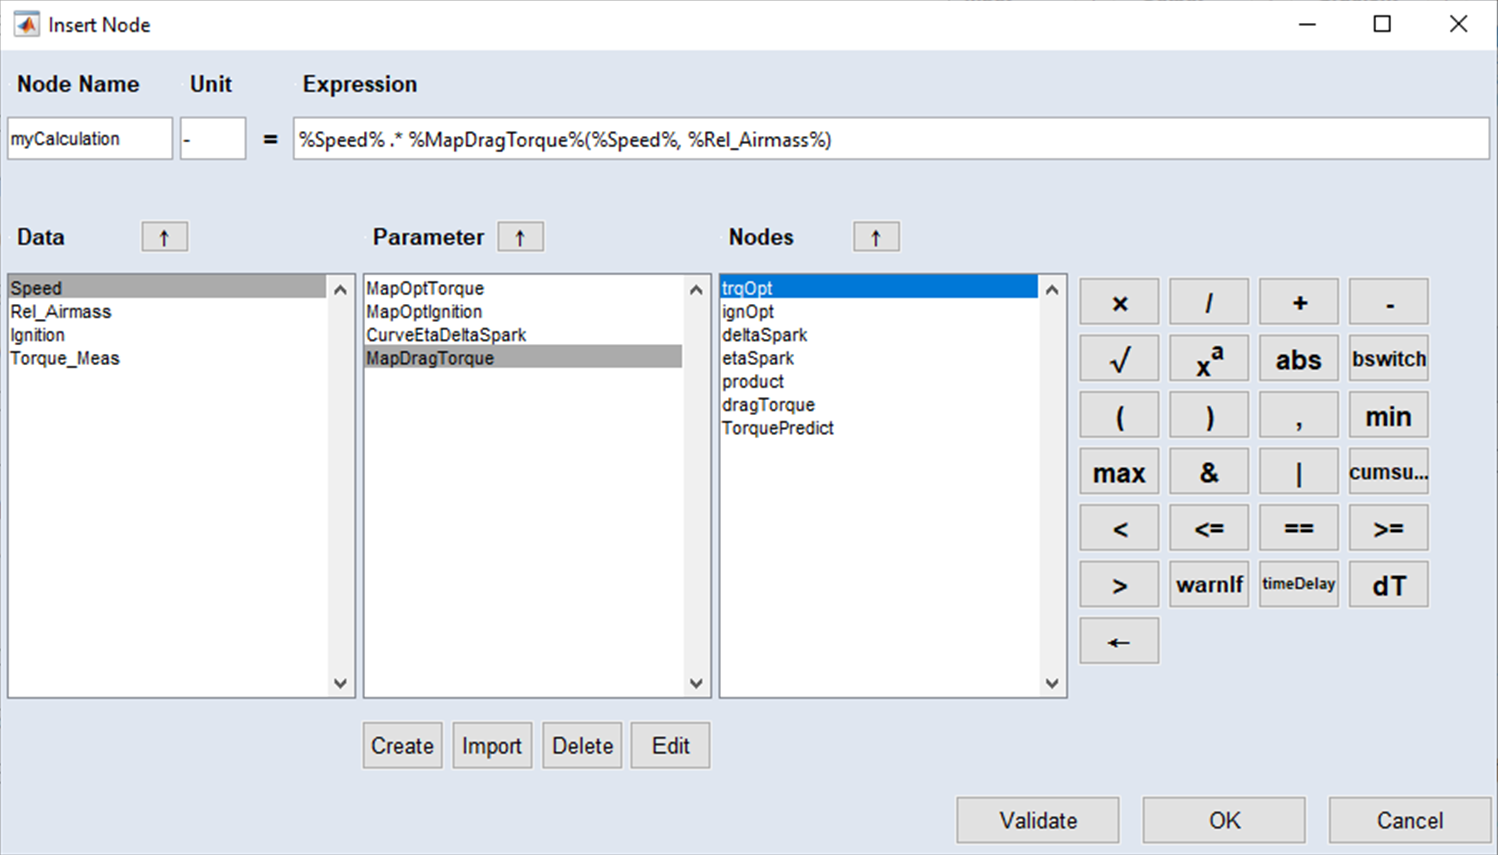Select TorquePredict in the Nodes list

[879, 428]
